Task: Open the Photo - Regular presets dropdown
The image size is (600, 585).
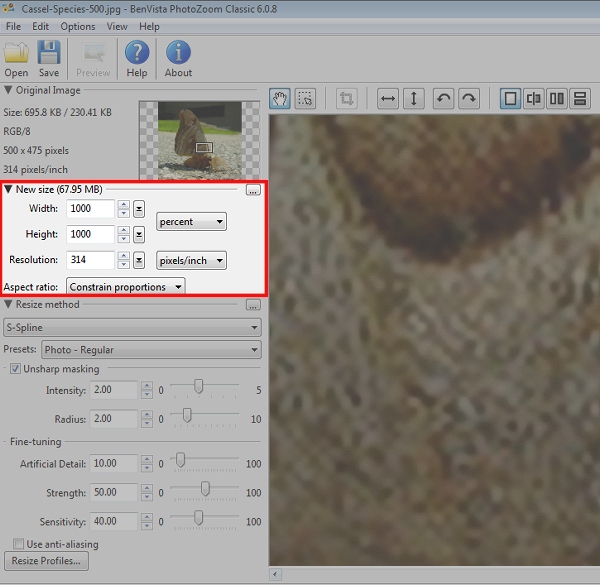Action: (152, 350)
